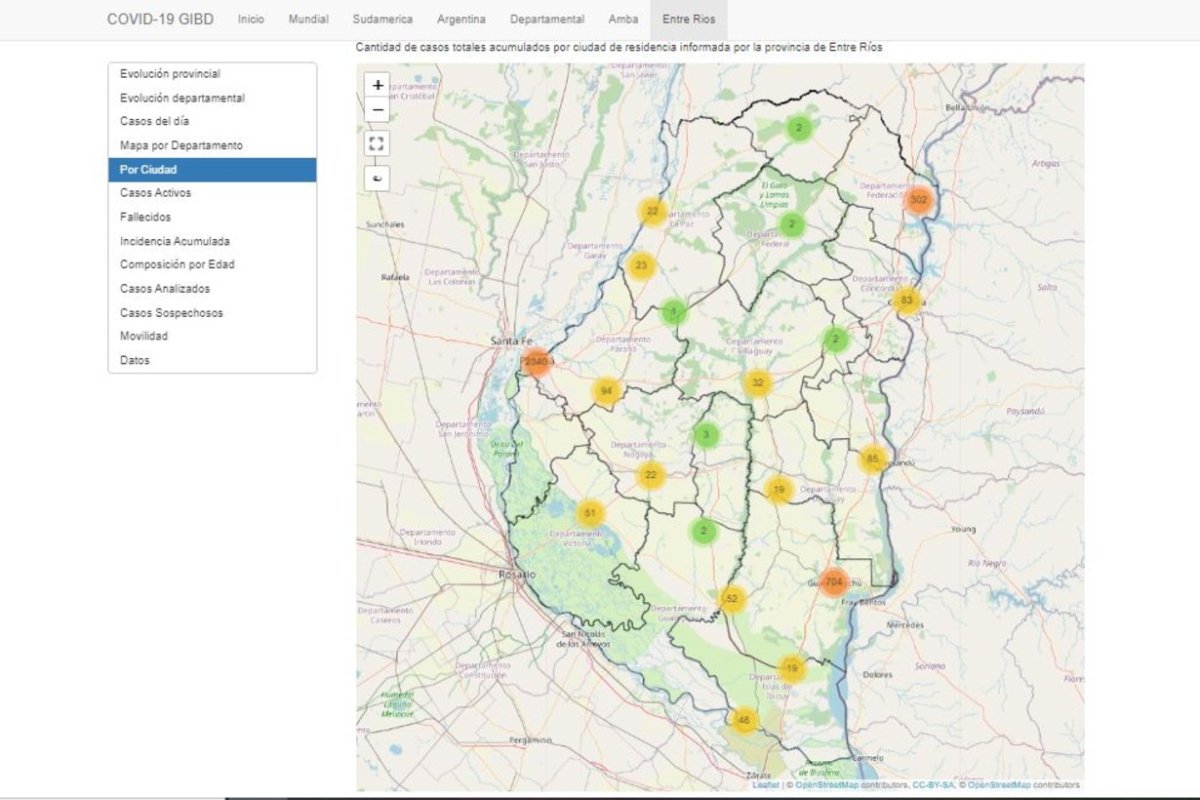Open Composición por Edad menu item

pos(212,265)
